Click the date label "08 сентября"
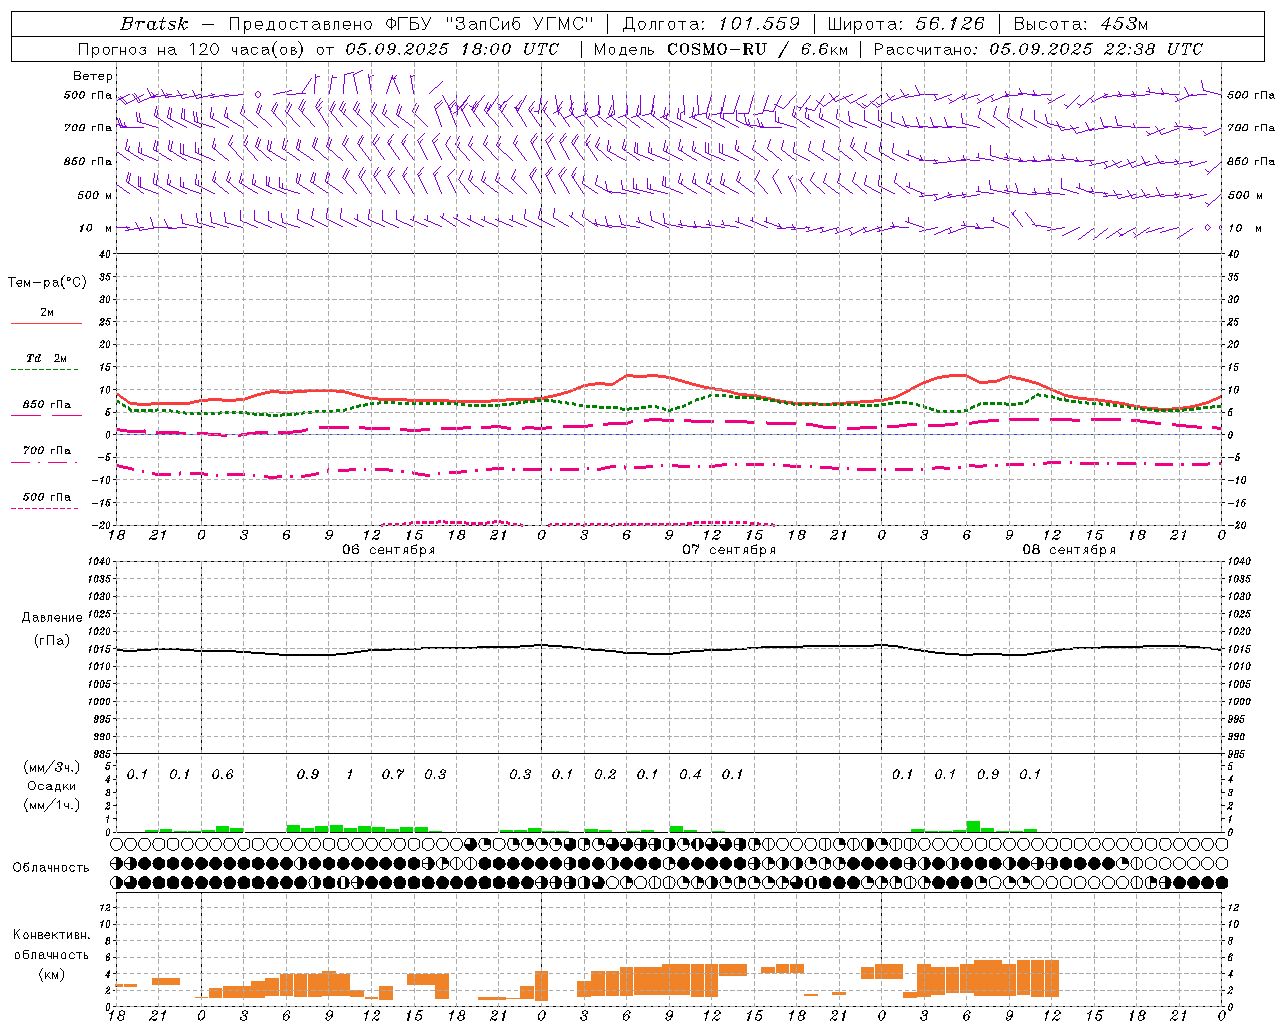The image size is (1280, 1024). 1069,550
